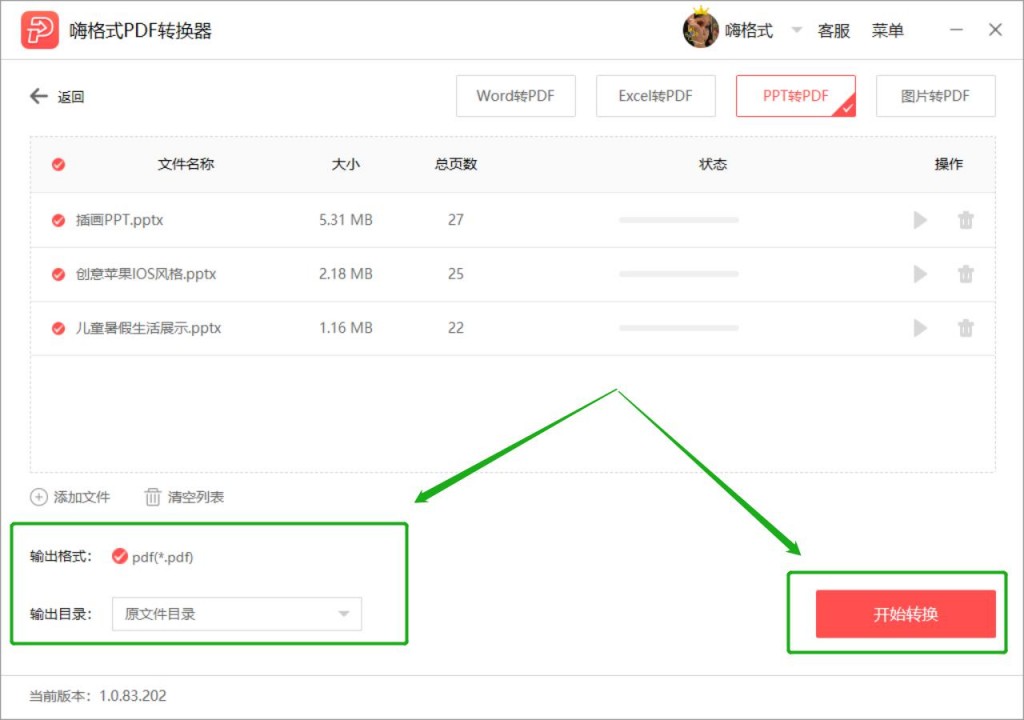This screenshot has height=720, width=1024.
Task: Open the 客服 support menu
Action: coord(833,31)
